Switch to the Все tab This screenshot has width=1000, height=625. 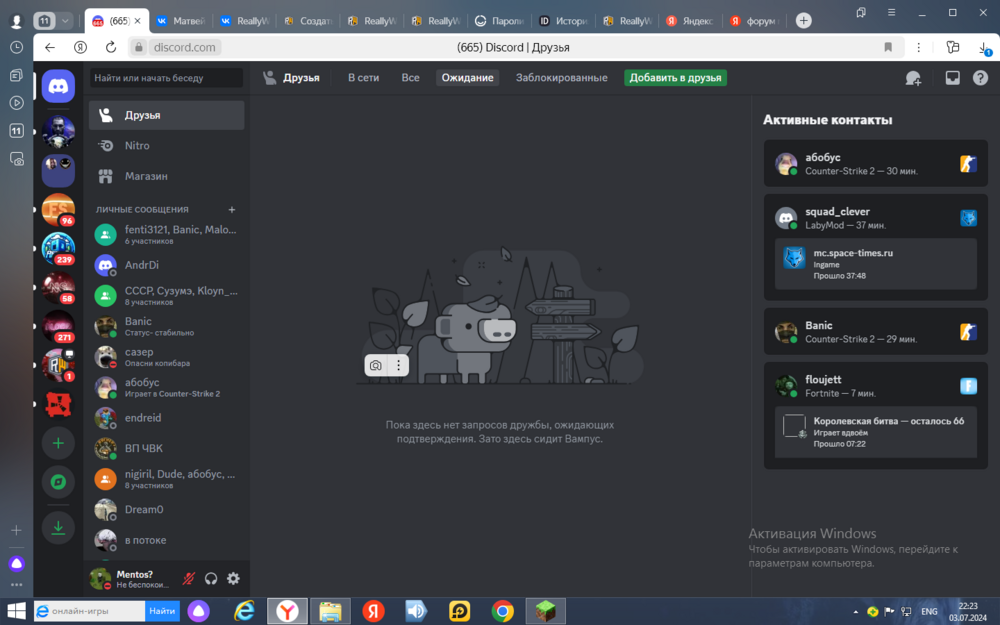[410, 78]
